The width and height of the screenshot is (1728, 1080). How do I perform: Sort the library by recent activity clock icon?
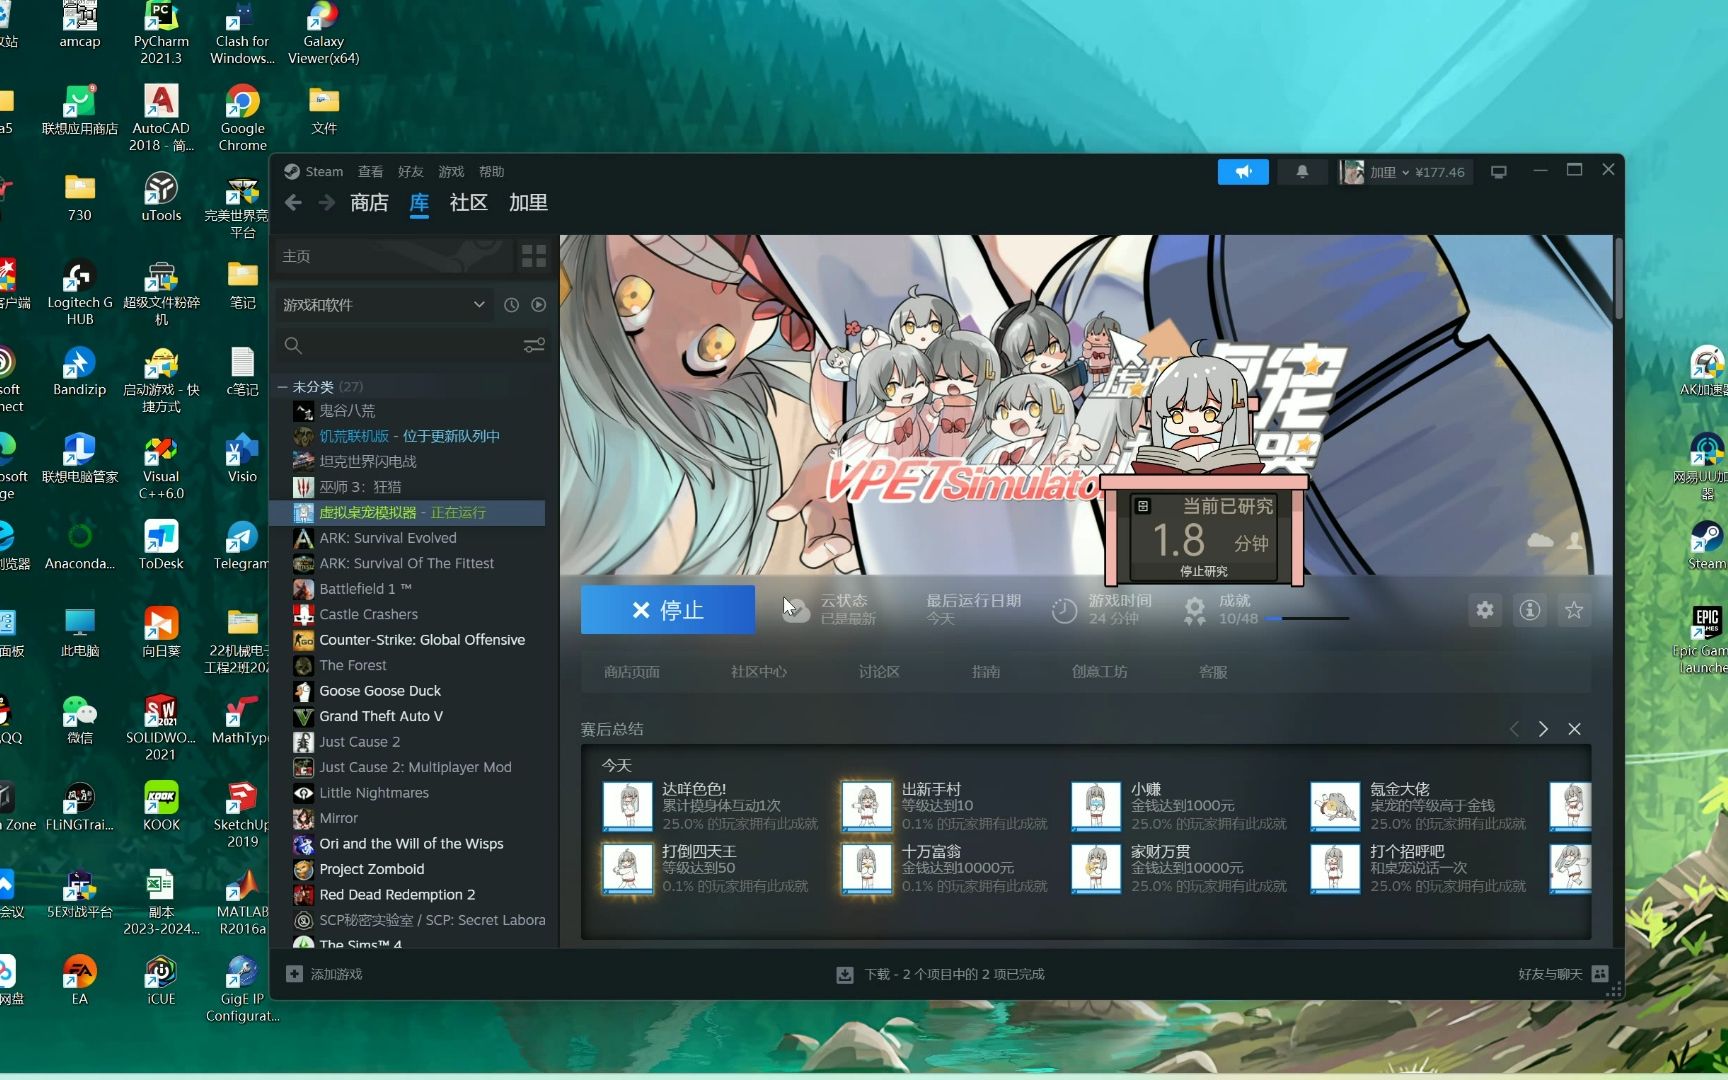click(x=511, y=305)
